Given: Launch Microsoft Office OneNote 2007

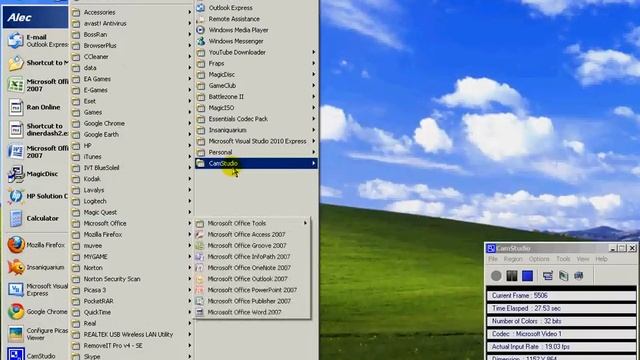Looking at the screenshot, I should tap(252, 268).
